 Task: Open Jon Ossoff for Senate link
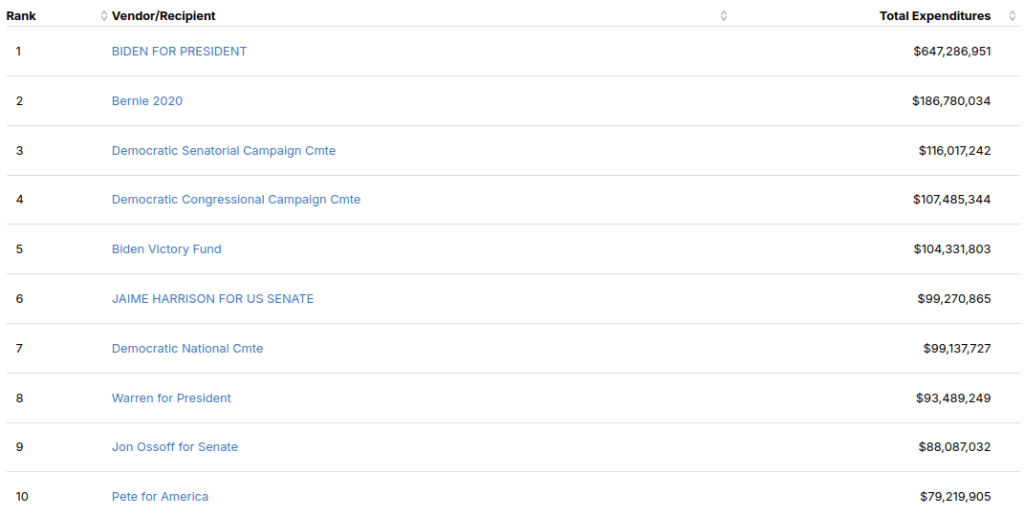tap(174, 447)
